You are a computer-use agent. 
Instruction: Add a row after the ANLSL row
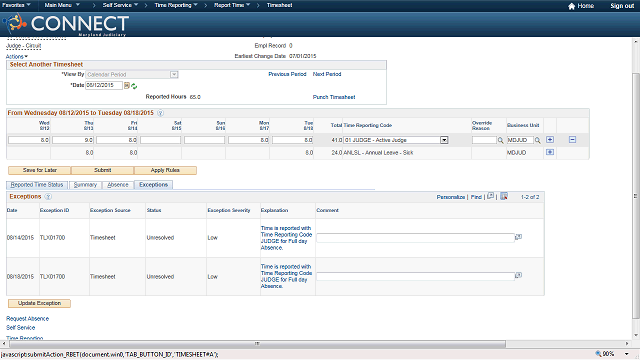point(550,152)
